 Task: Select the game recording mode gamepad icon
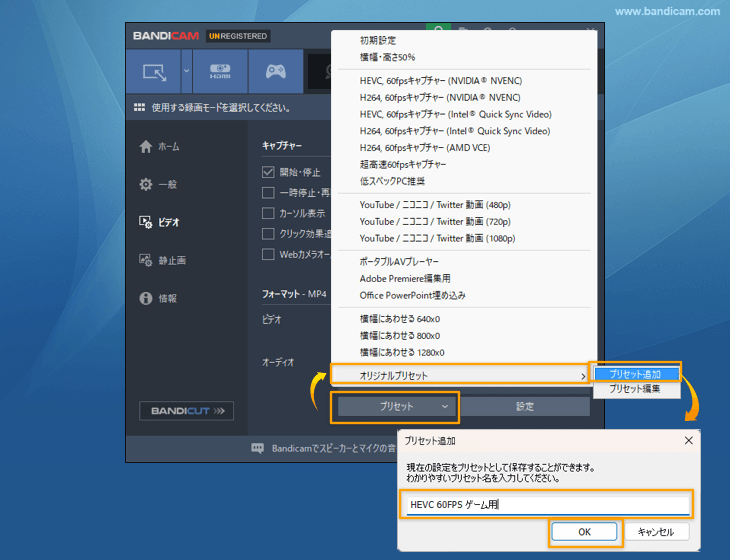276,72
